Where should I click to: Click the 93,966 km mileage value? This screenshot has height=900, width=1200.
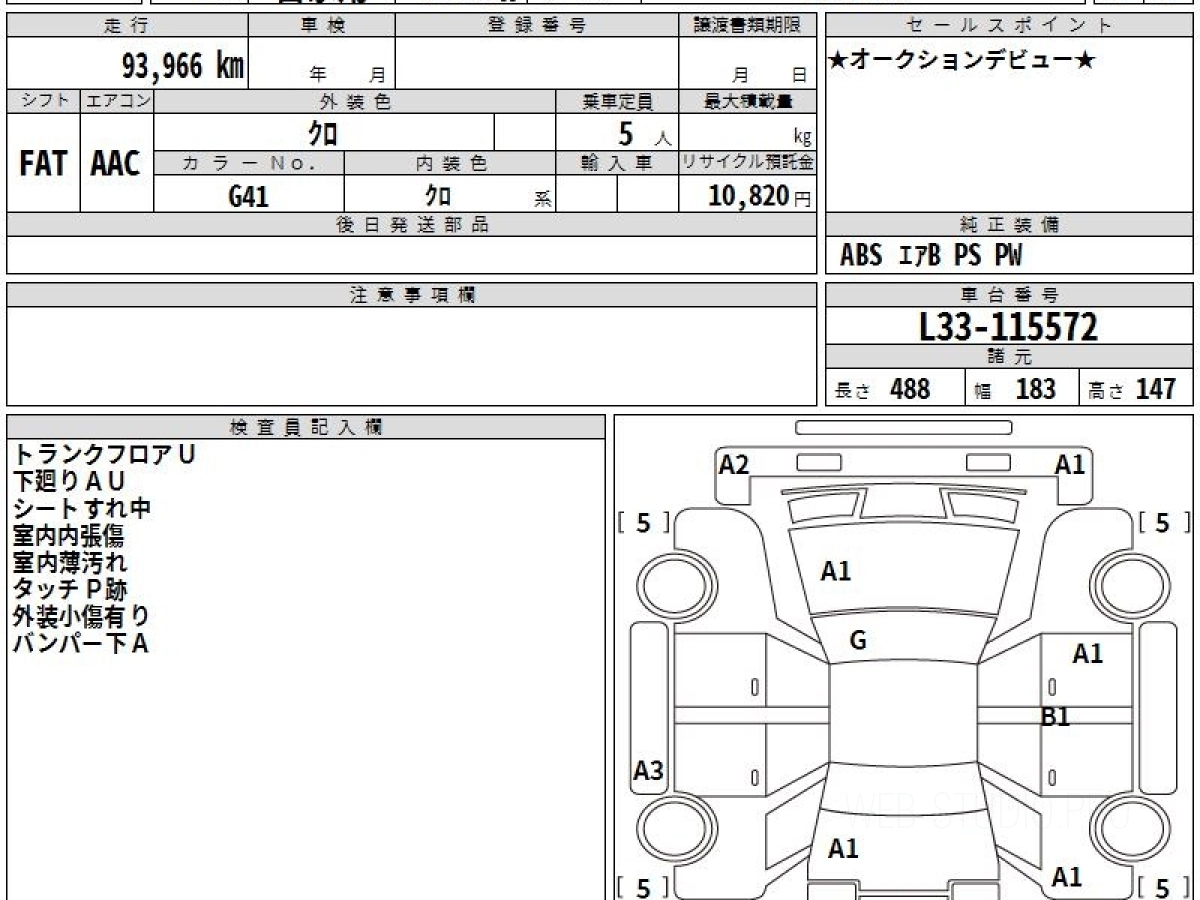tap(182, 66)
